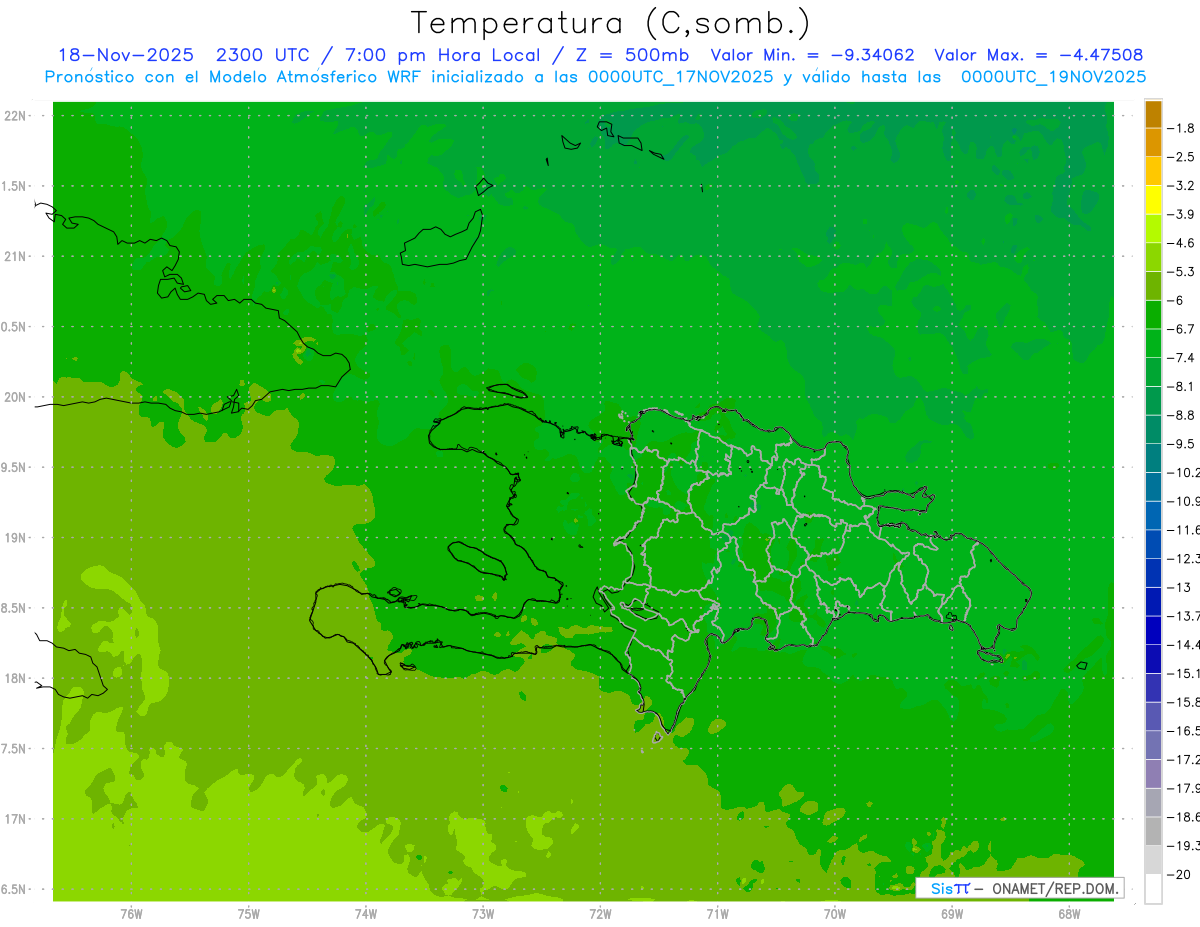Viewport: 1200px width, 927px height.
Task: Click the '18N' latitude label
Action: coord(14,678)
